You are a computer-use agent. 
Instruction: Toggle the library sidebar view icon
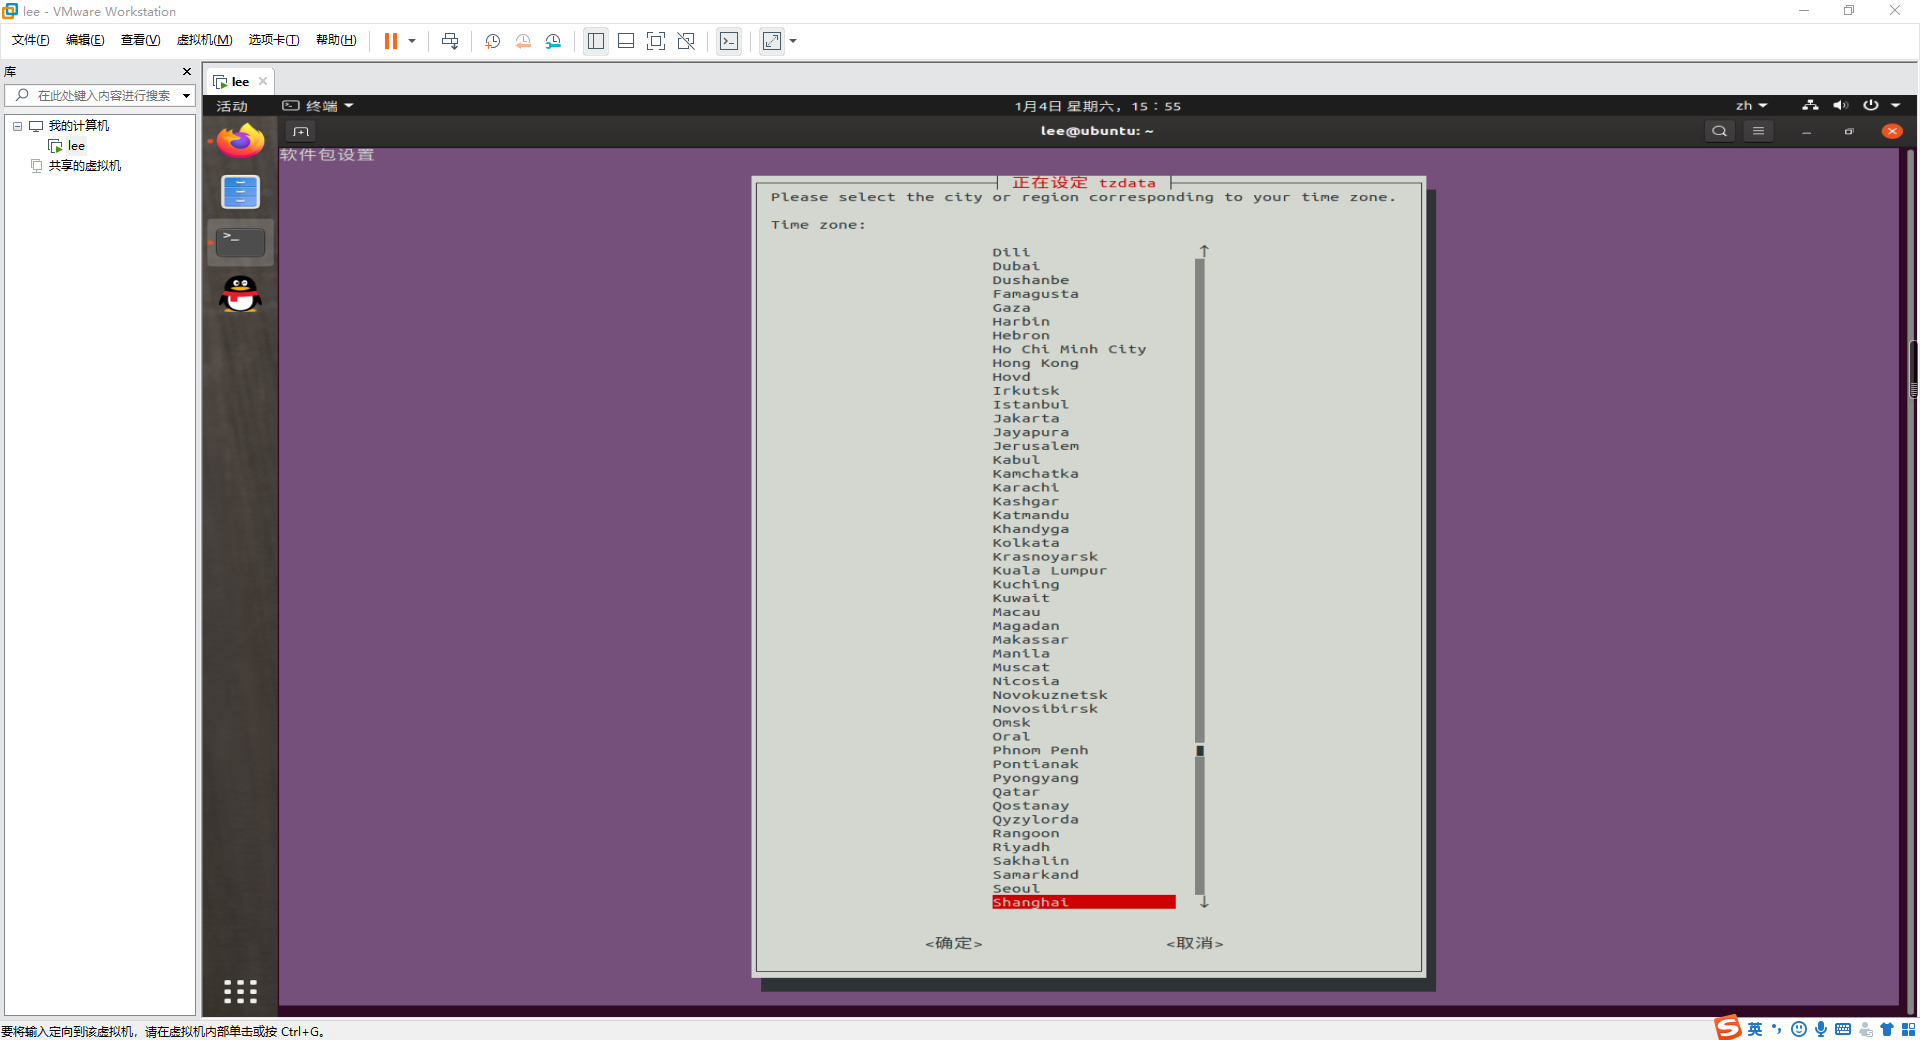[596, 41]
